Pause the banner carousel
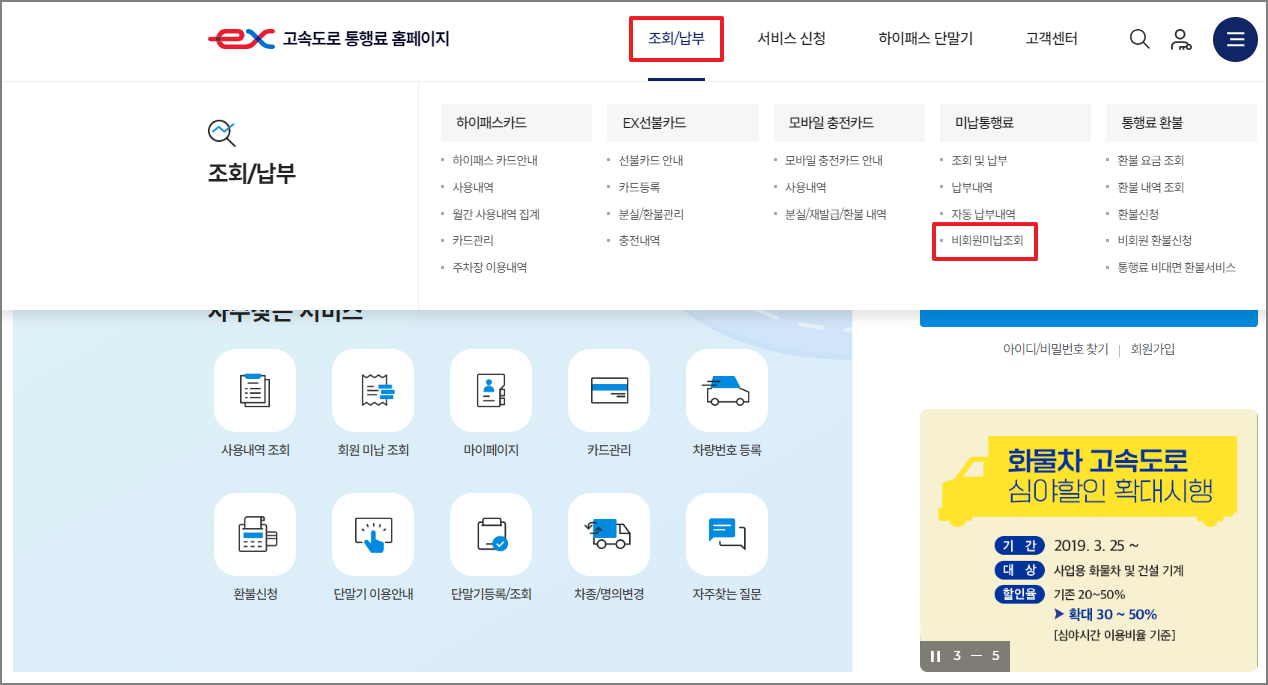The image size is (1268, 685). (936, 656)
